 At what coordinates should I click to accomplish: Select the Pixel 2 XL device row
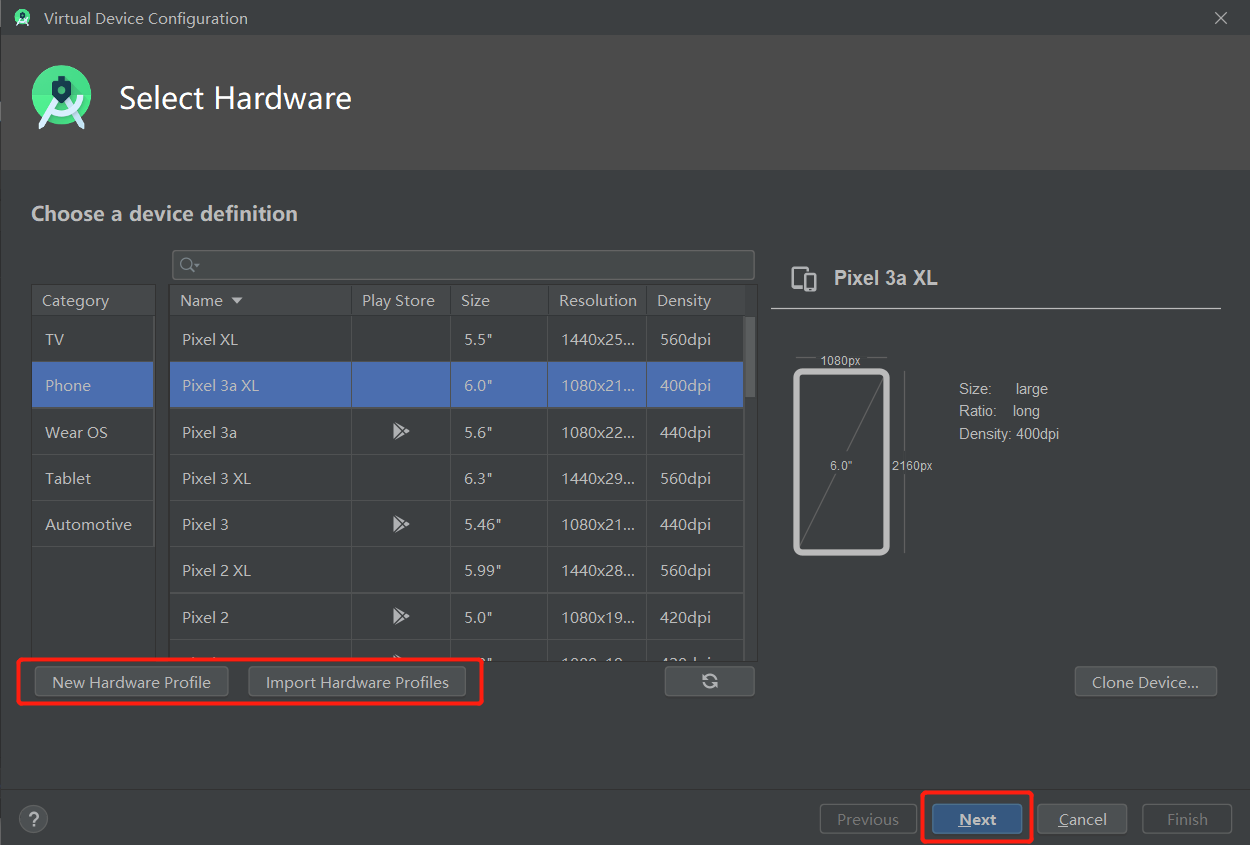457,570
